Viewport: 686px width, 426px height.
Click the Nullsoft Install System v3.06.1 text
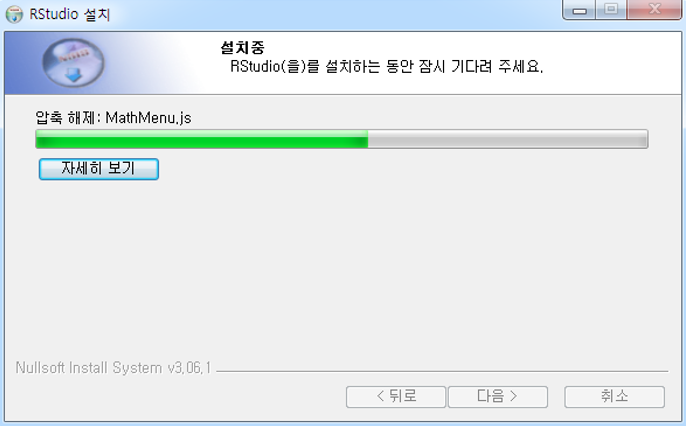pyautogui.click(x=113, y=368)
